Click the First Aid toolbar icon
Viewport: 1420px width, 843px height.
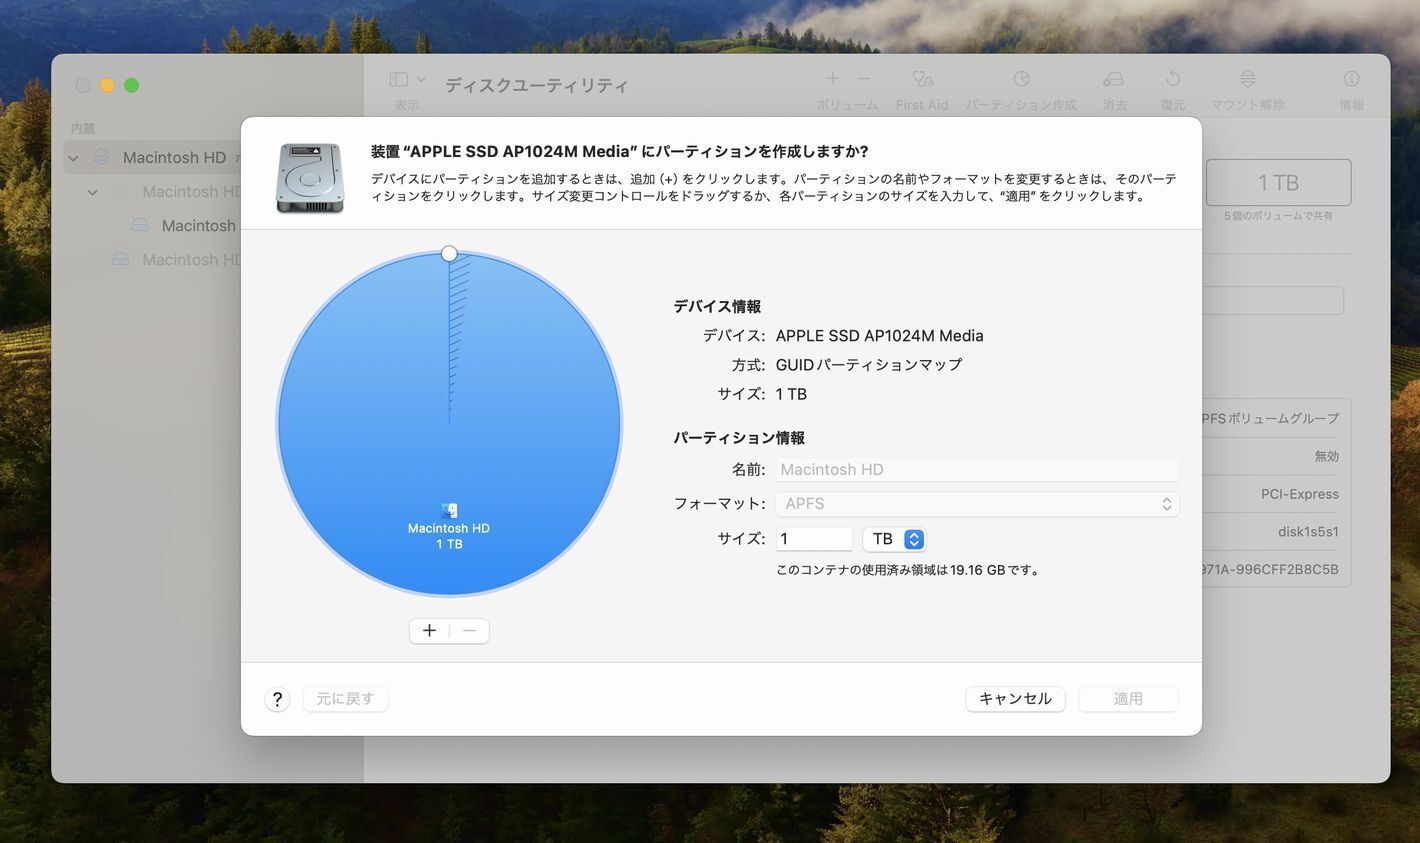coord(921,79)
